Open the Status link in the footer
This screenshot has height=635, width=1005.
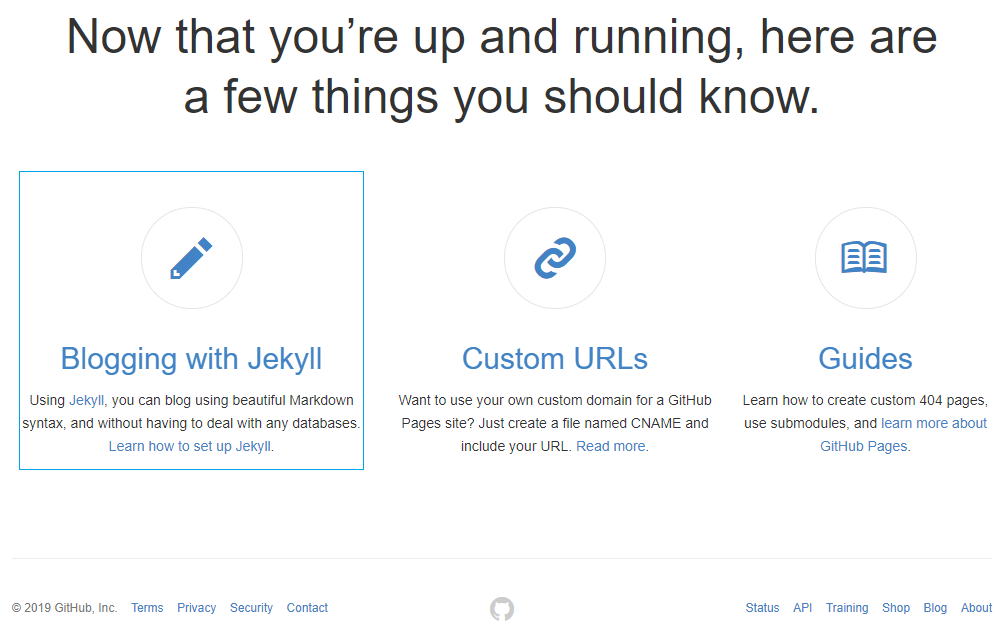(x=762, y=608)
